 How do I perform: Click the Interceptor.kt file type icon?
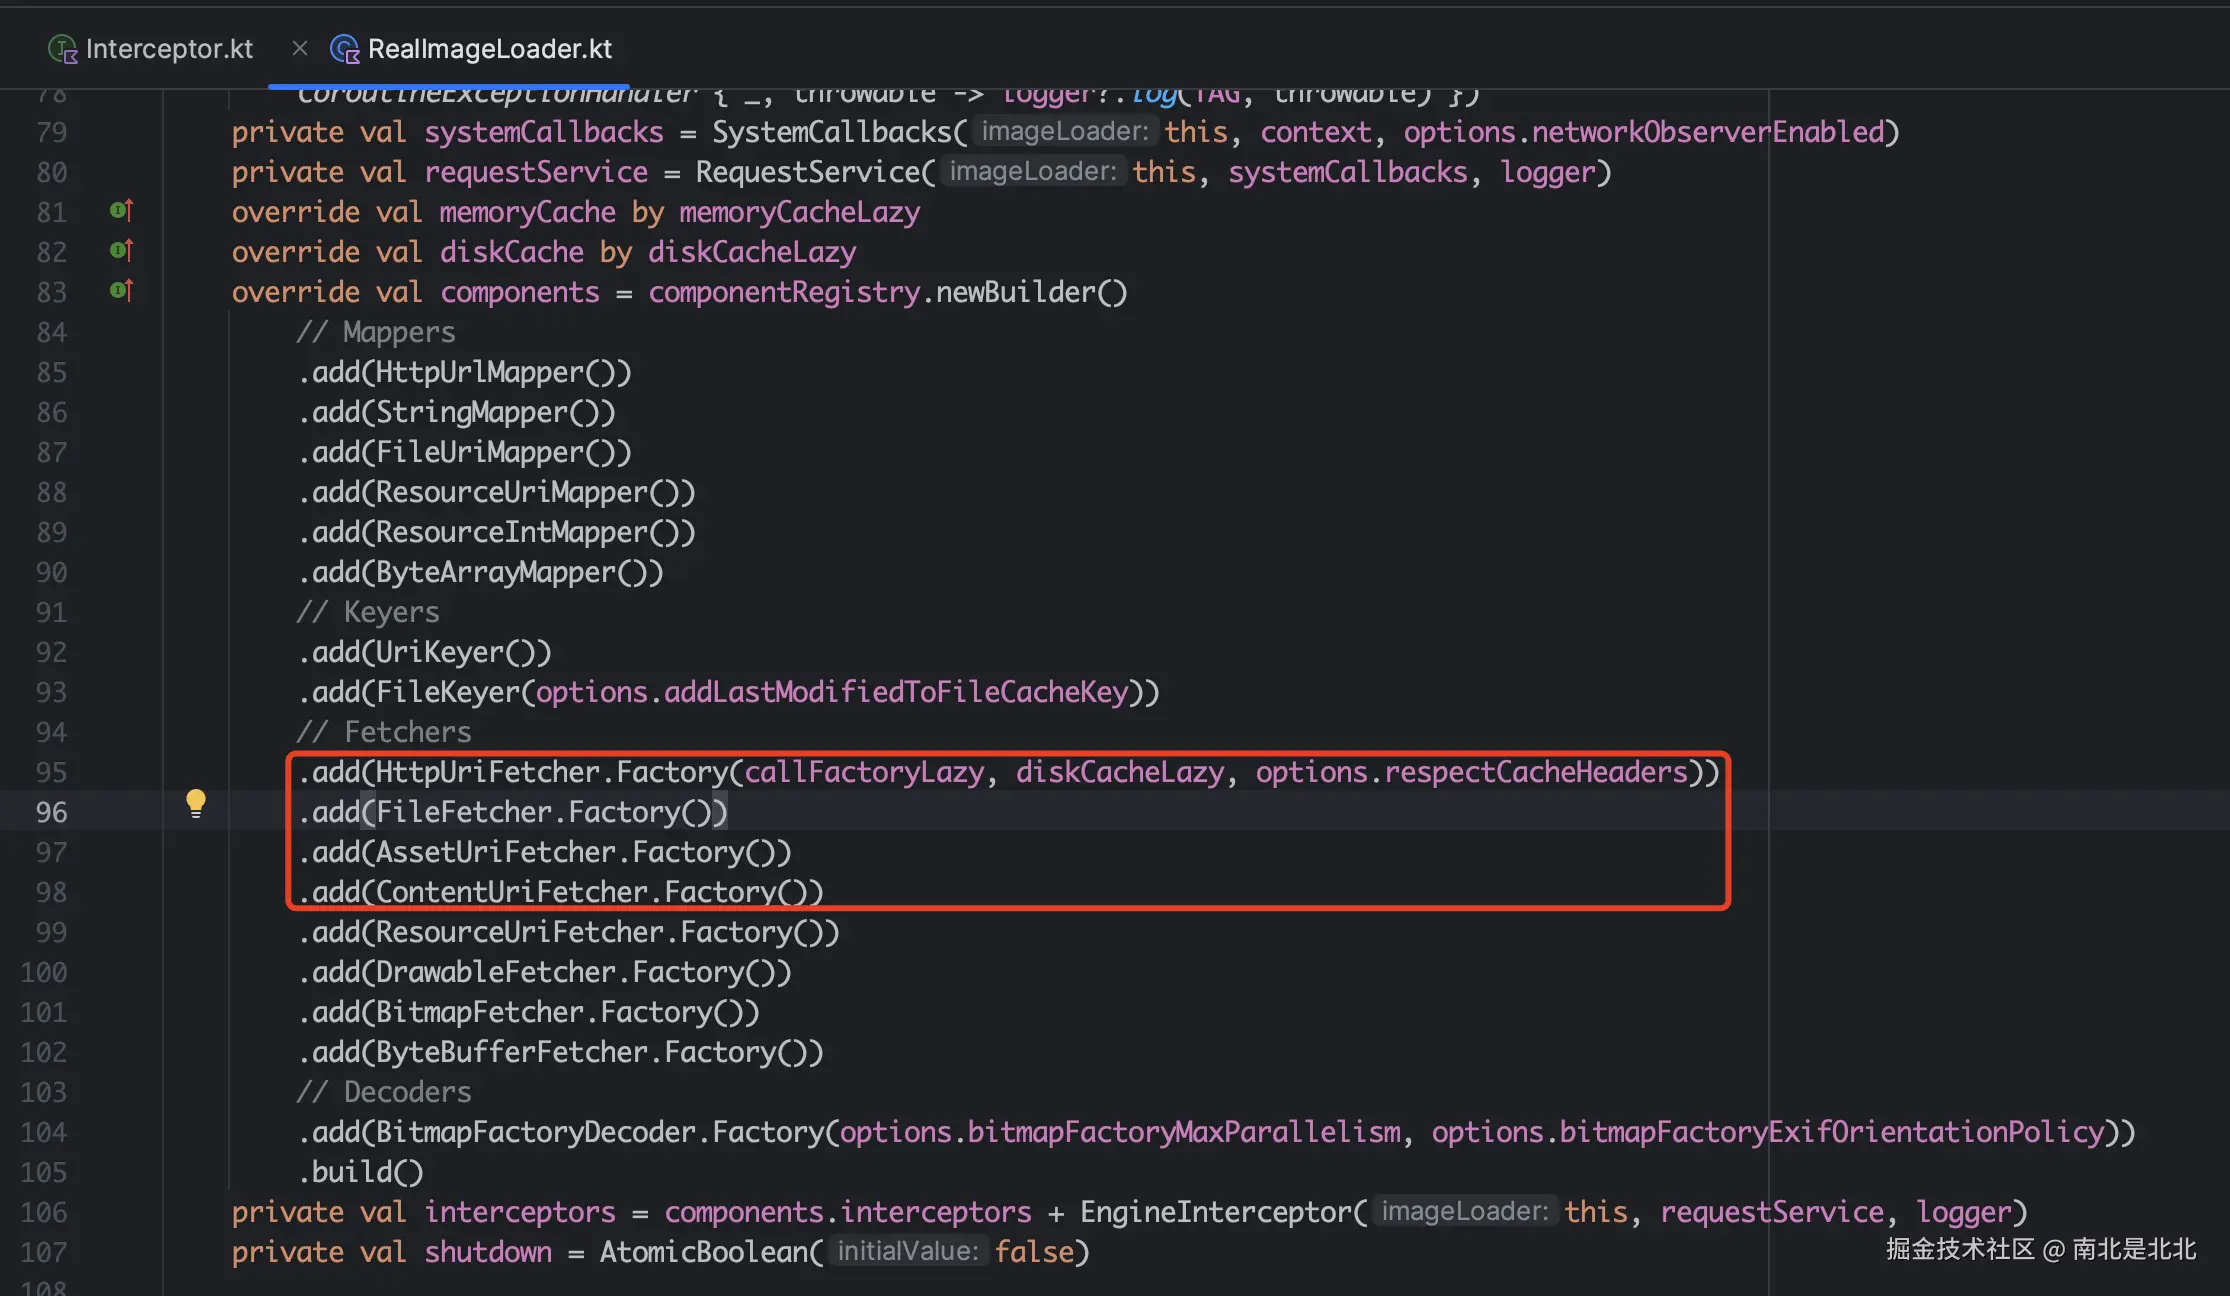pyautogui.click(x=63, y=49)
